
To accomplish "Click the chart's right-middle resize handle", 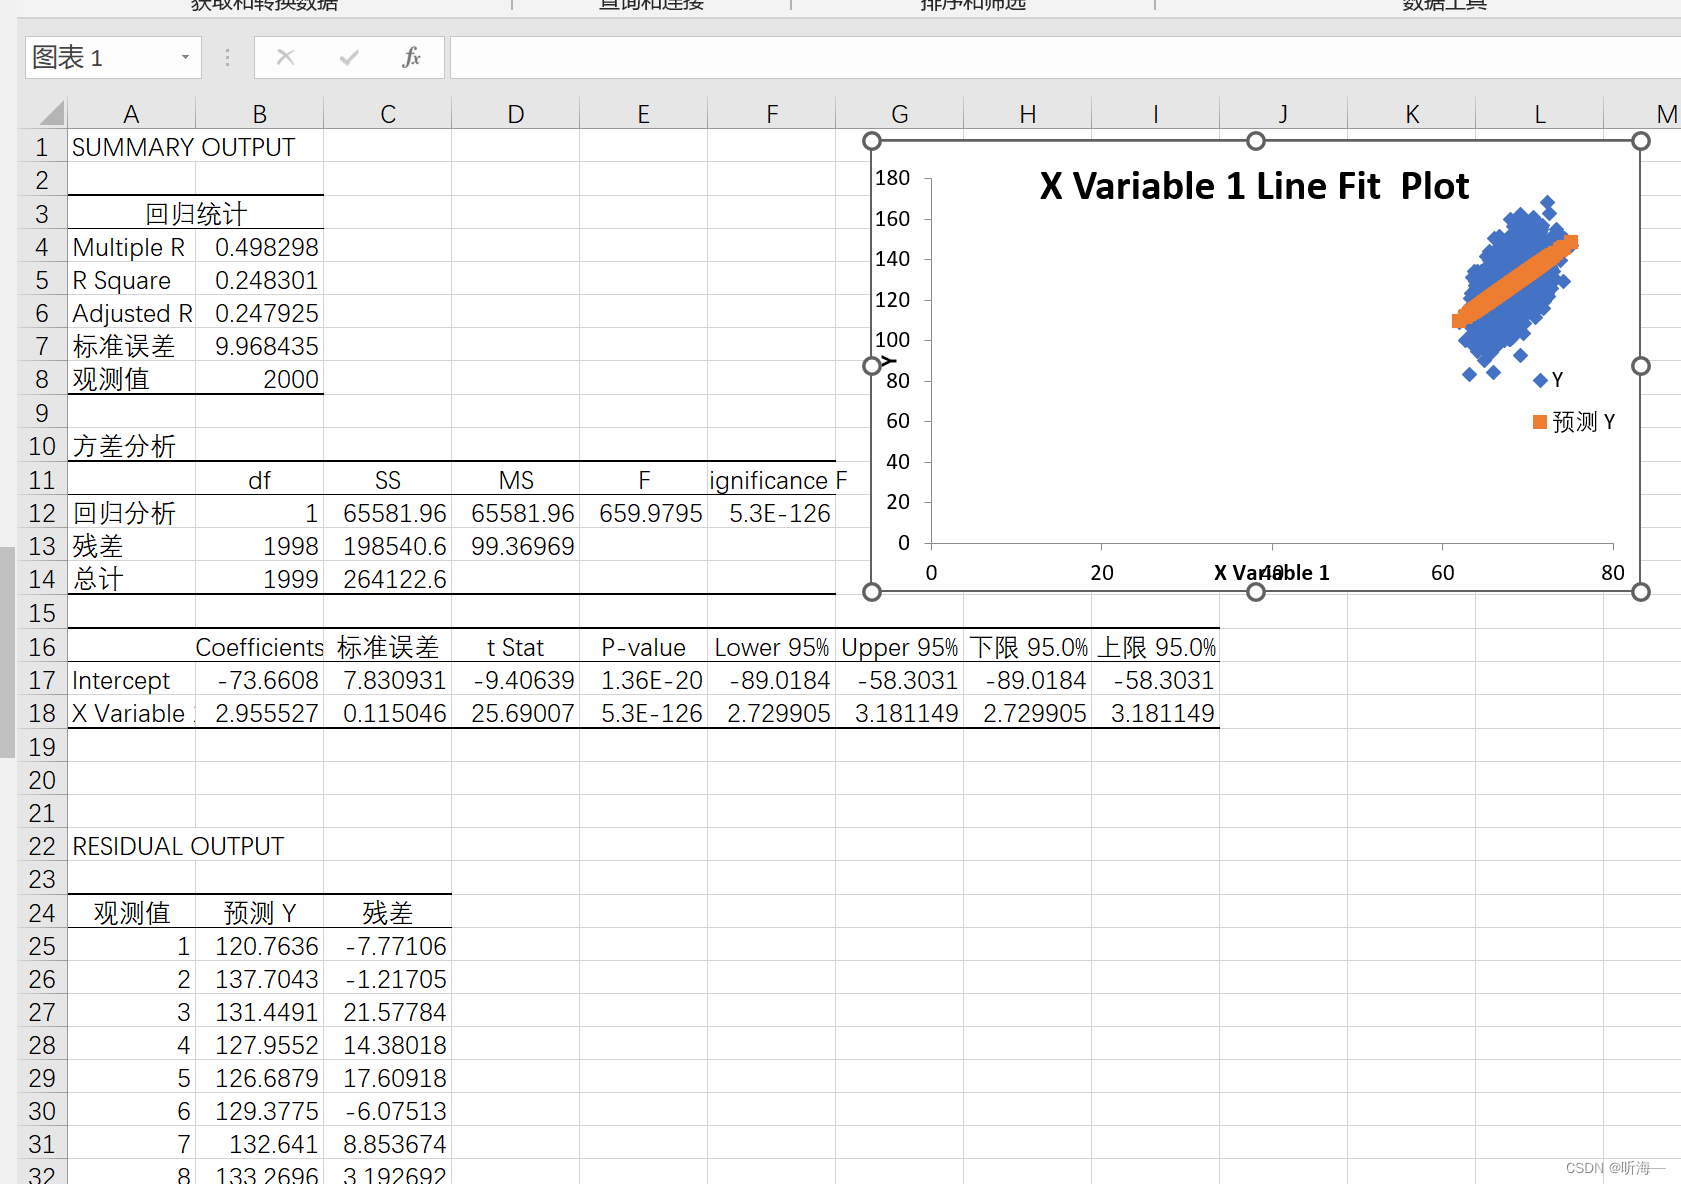I will (x=1640, y=366).
